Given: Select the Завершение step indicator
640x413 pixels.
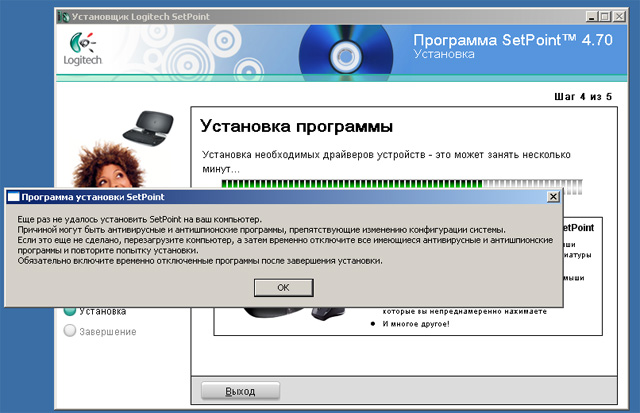Looking at the screenshot, I should pyautogui.click(x=100, y=331).
